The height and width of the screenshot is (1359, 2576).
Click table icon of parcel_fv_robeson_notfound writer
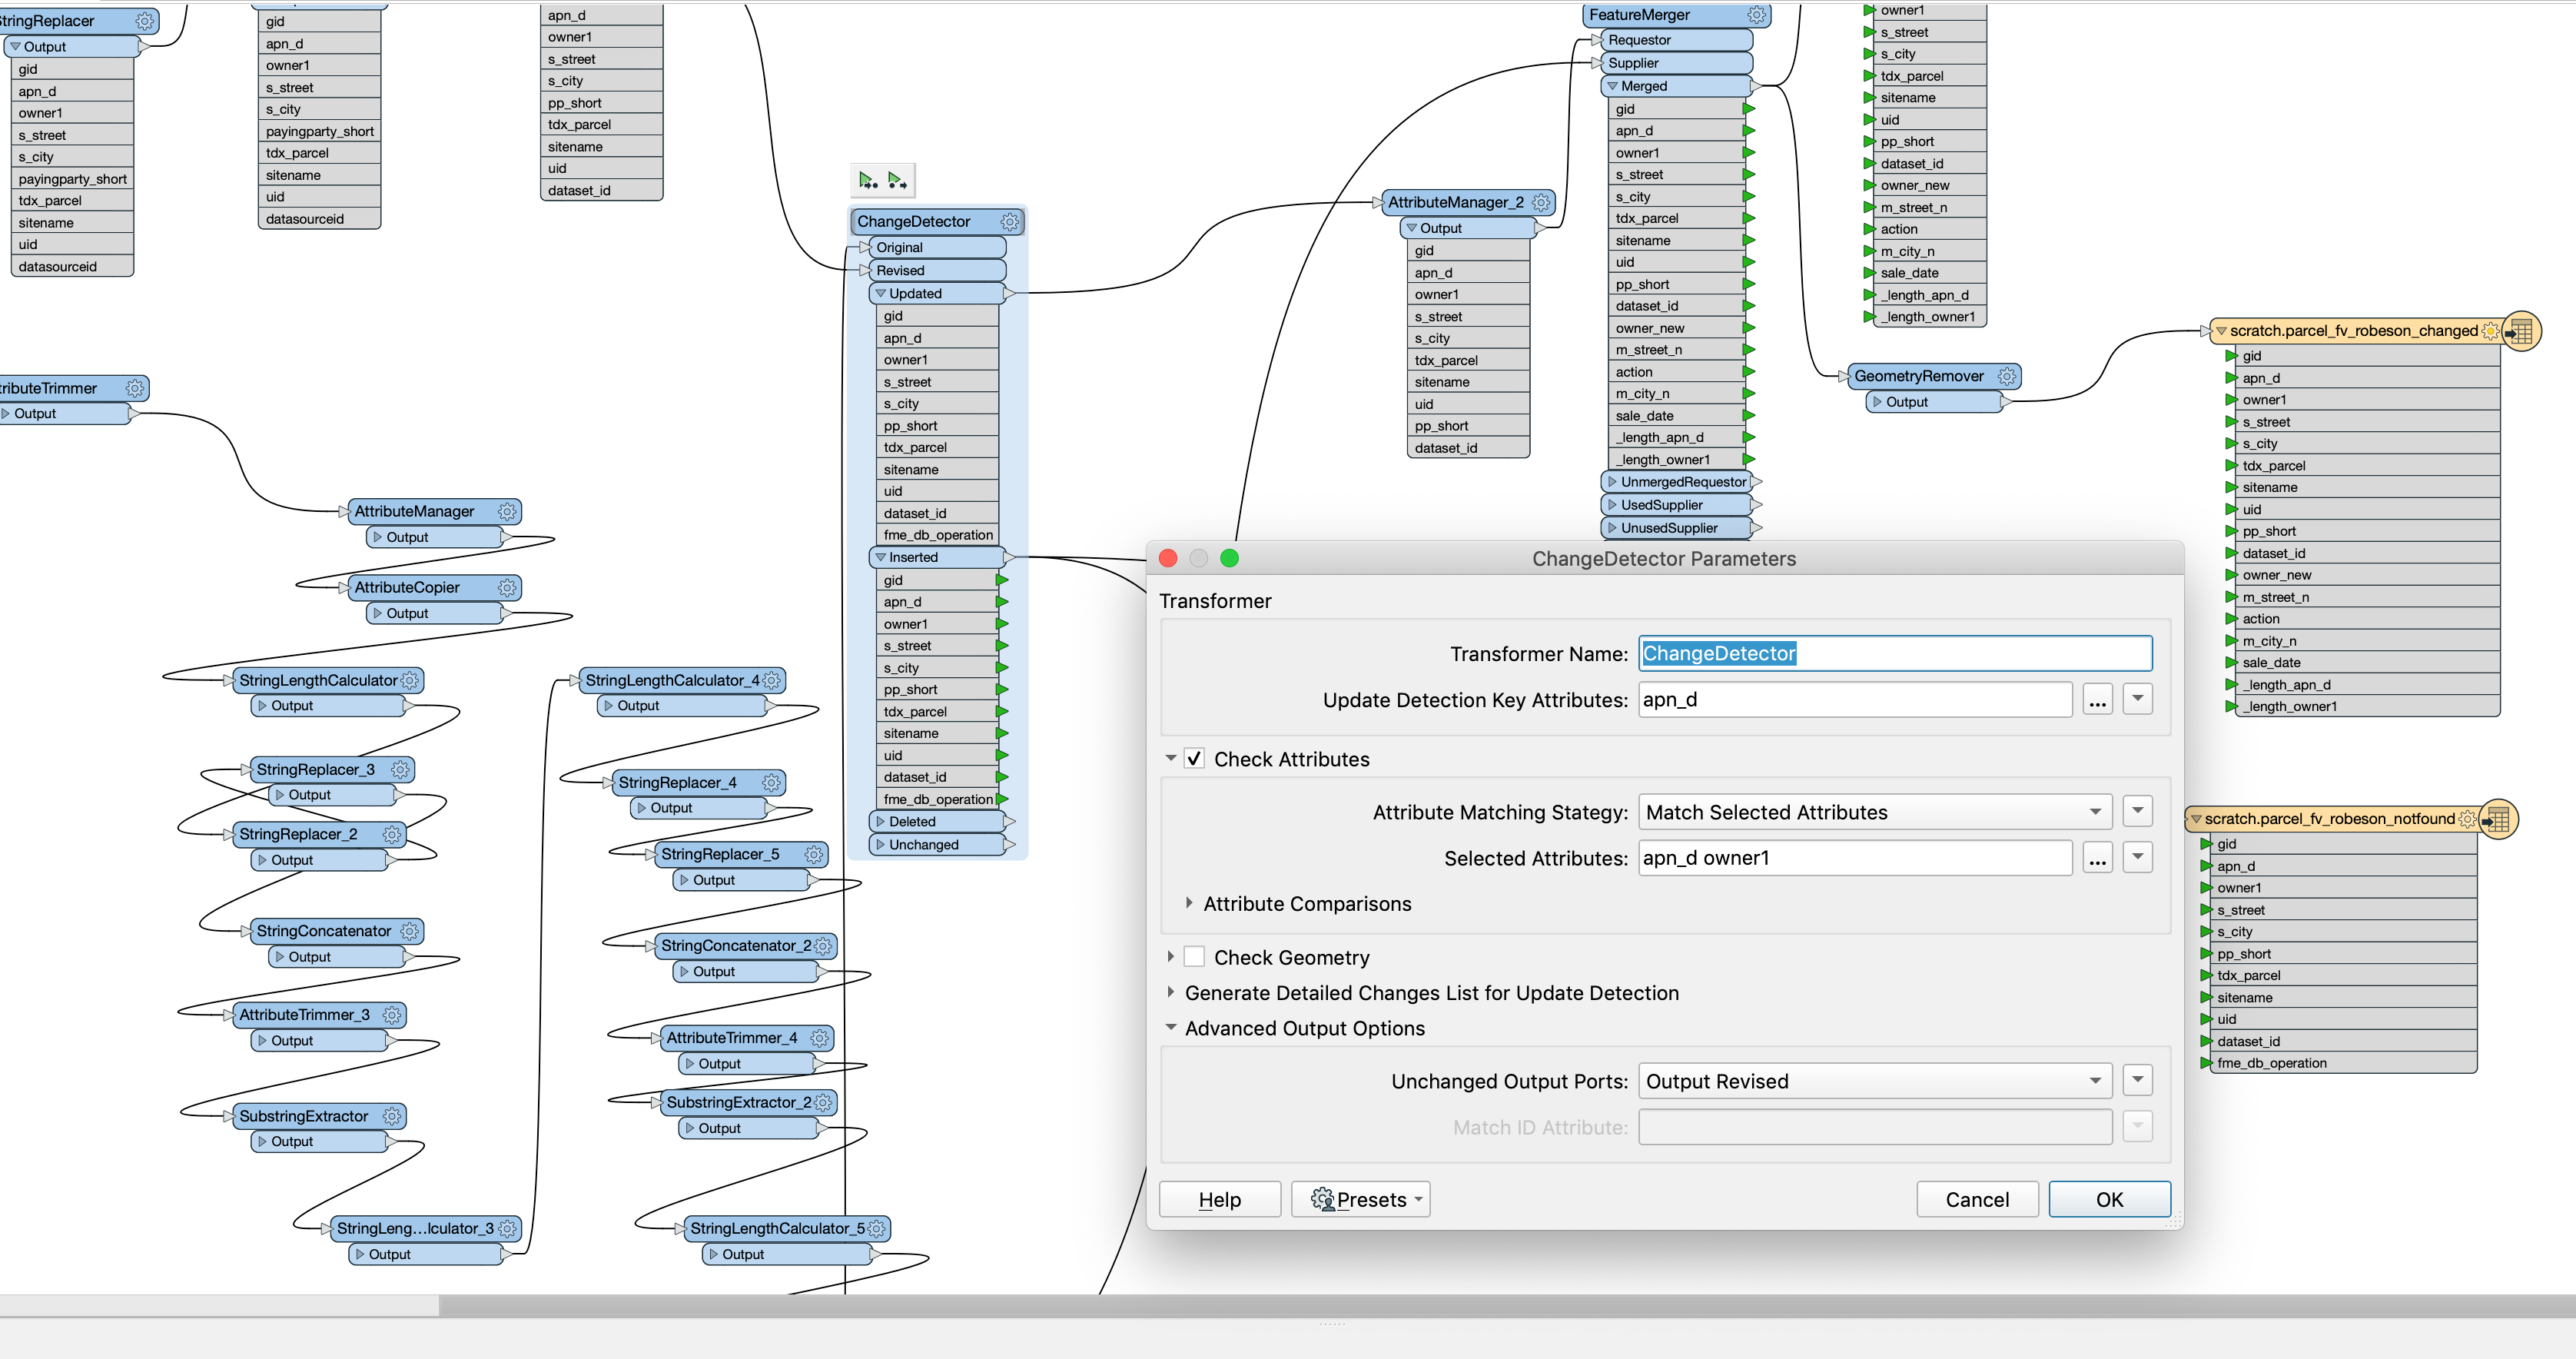pyautogui.click(x=2498, y=819)
